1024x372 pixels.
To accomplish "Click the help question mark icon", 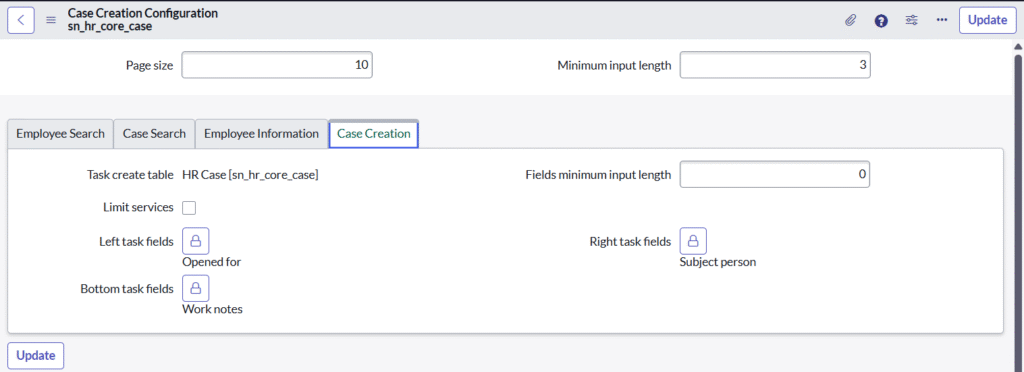I will pyautogui.click(x=881, y=20).
